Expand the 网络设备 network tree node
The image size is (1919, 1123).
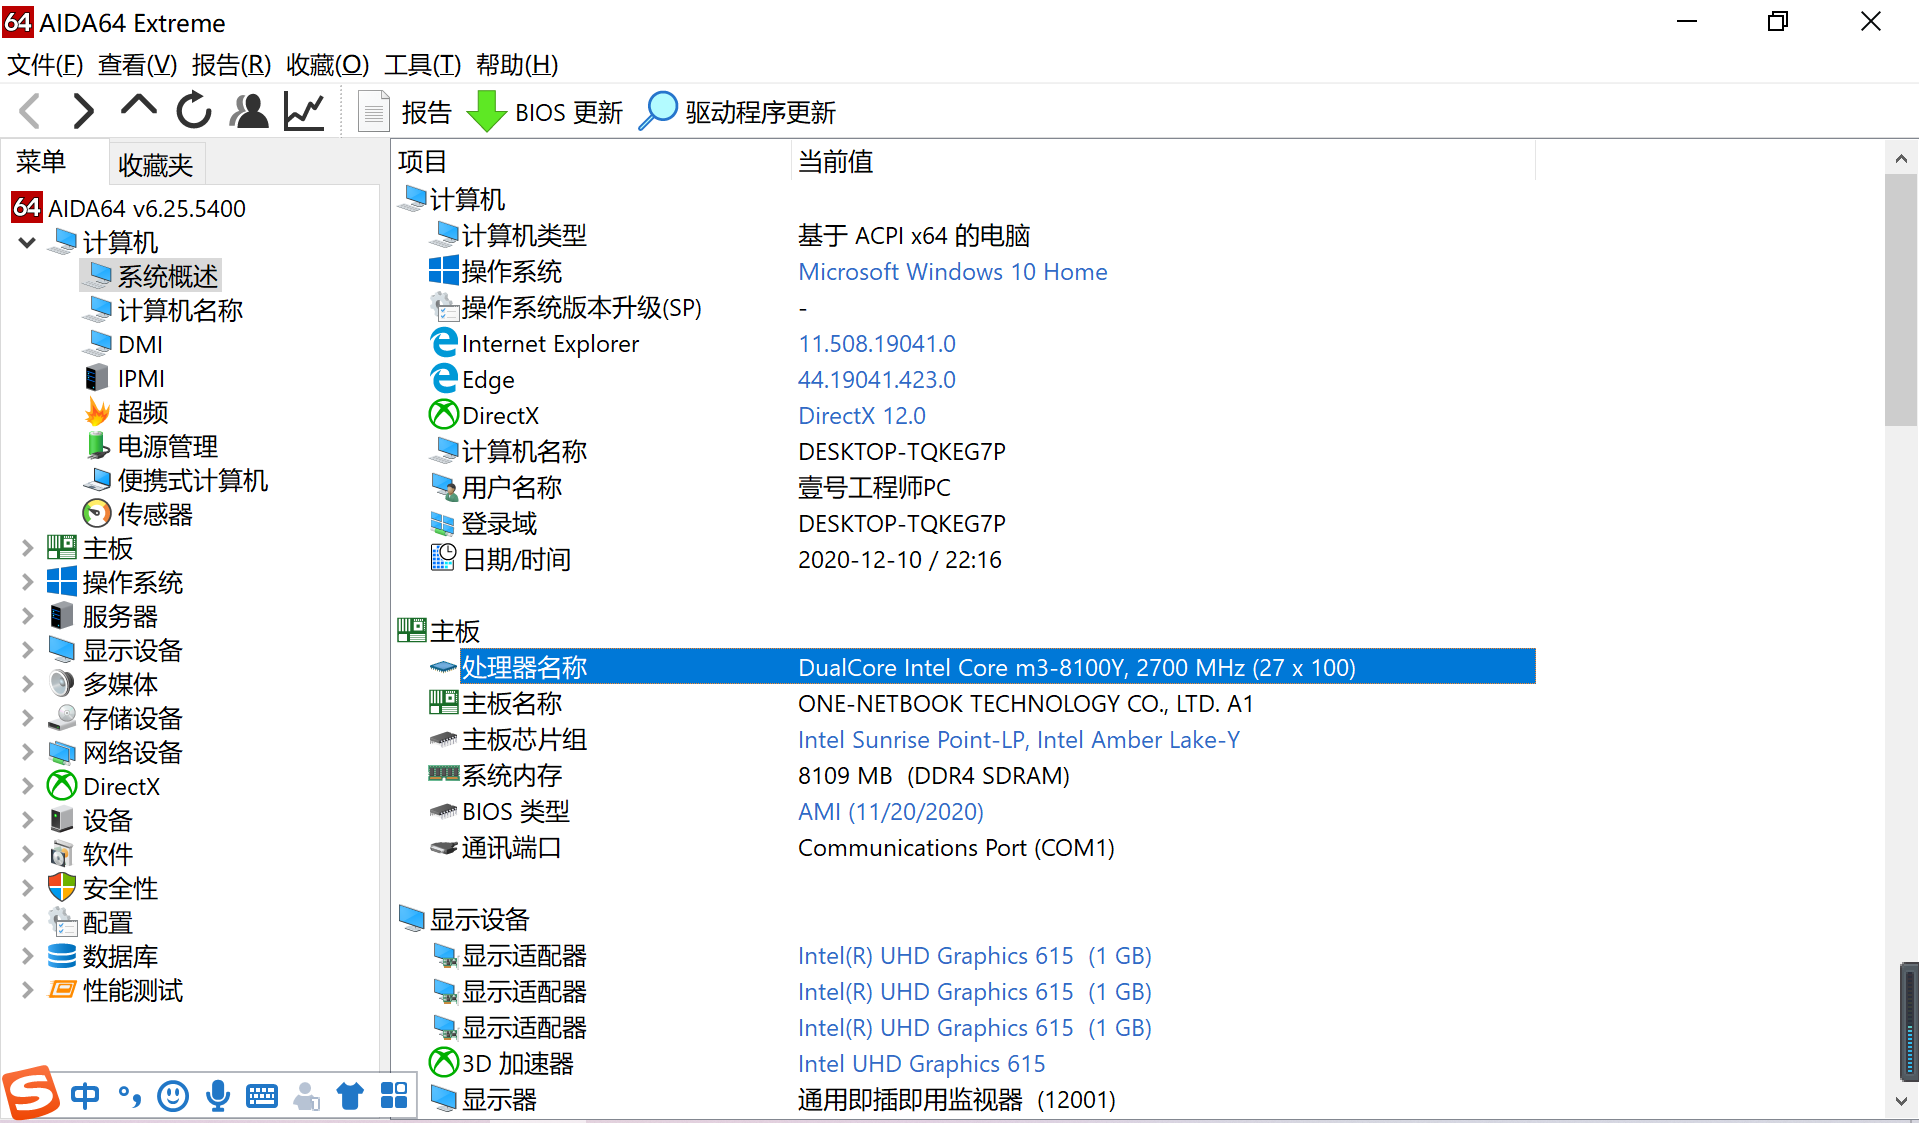(x=27, y=752)
